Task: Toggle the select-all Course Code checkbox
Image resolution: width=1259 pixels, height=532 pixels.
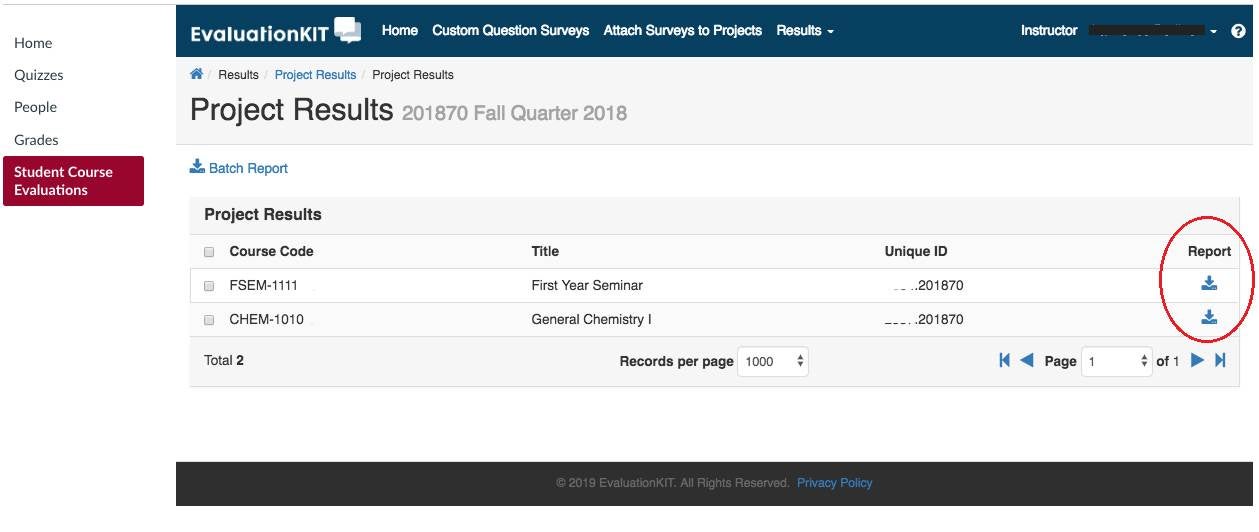Action: (x=209, y=252)
